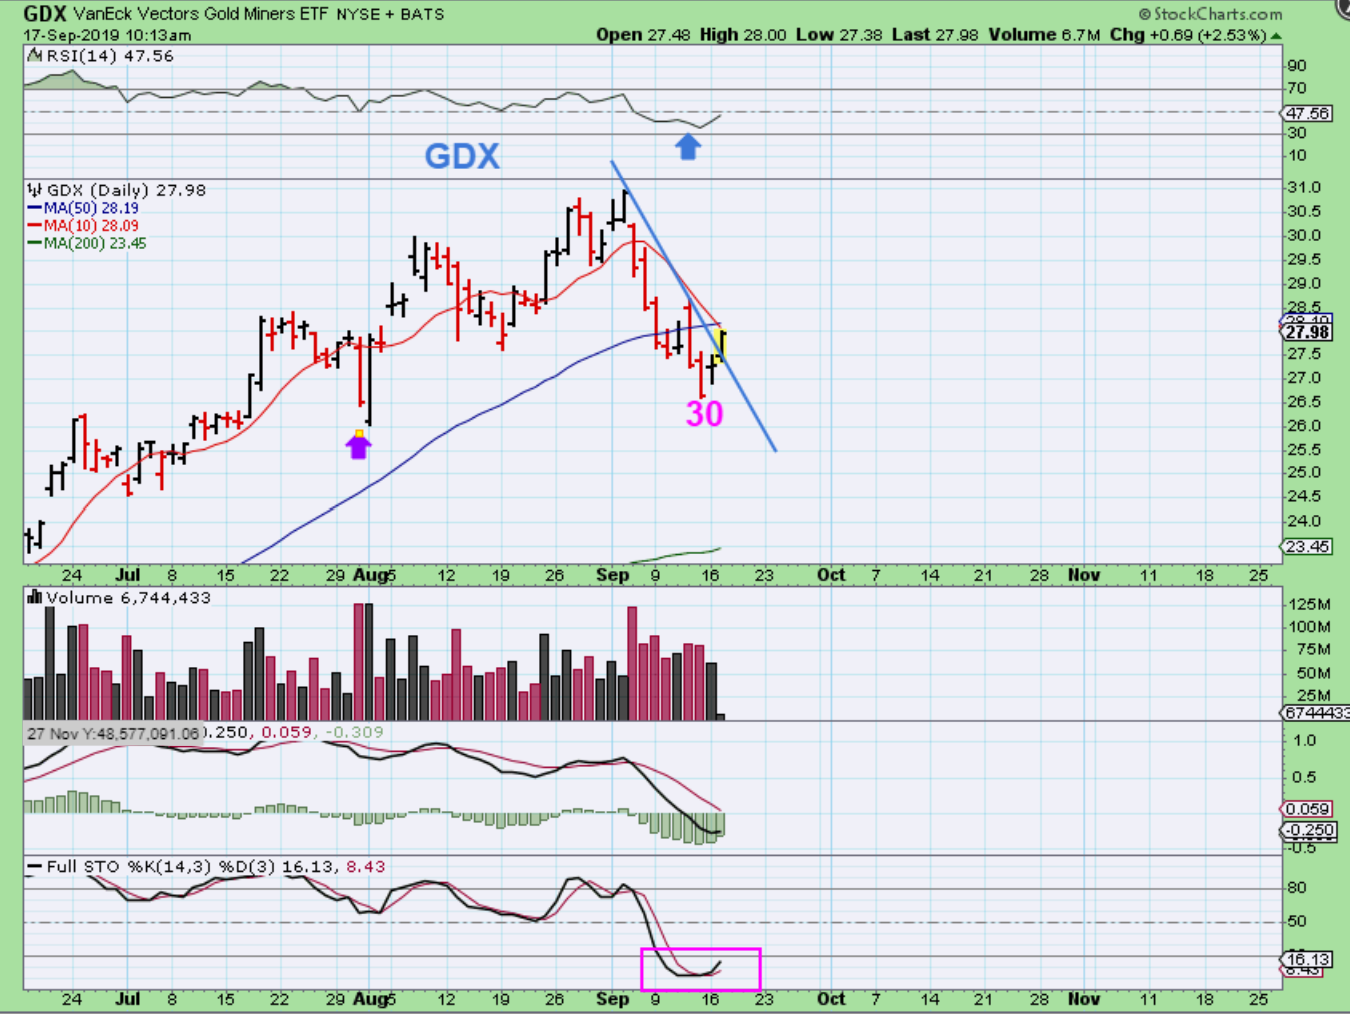Click the NYSE + BATS exchange label
1350x1014 pixels.
point(390,14)
